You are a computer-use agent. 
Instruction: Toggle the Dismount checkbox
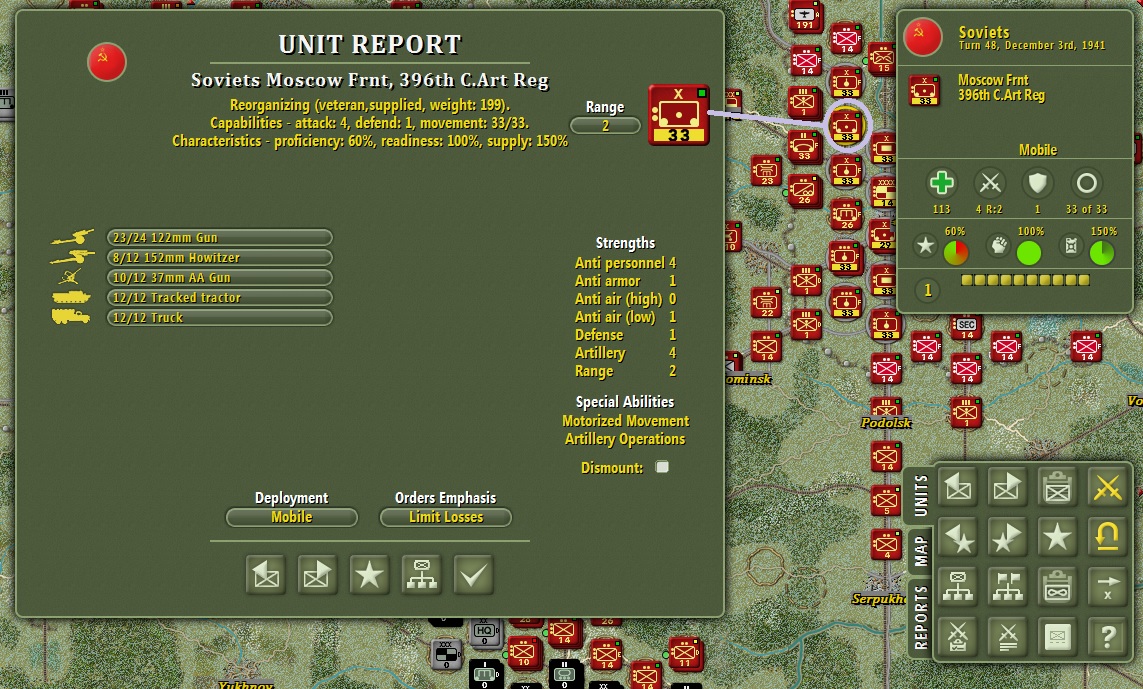(x=662, y=467)
